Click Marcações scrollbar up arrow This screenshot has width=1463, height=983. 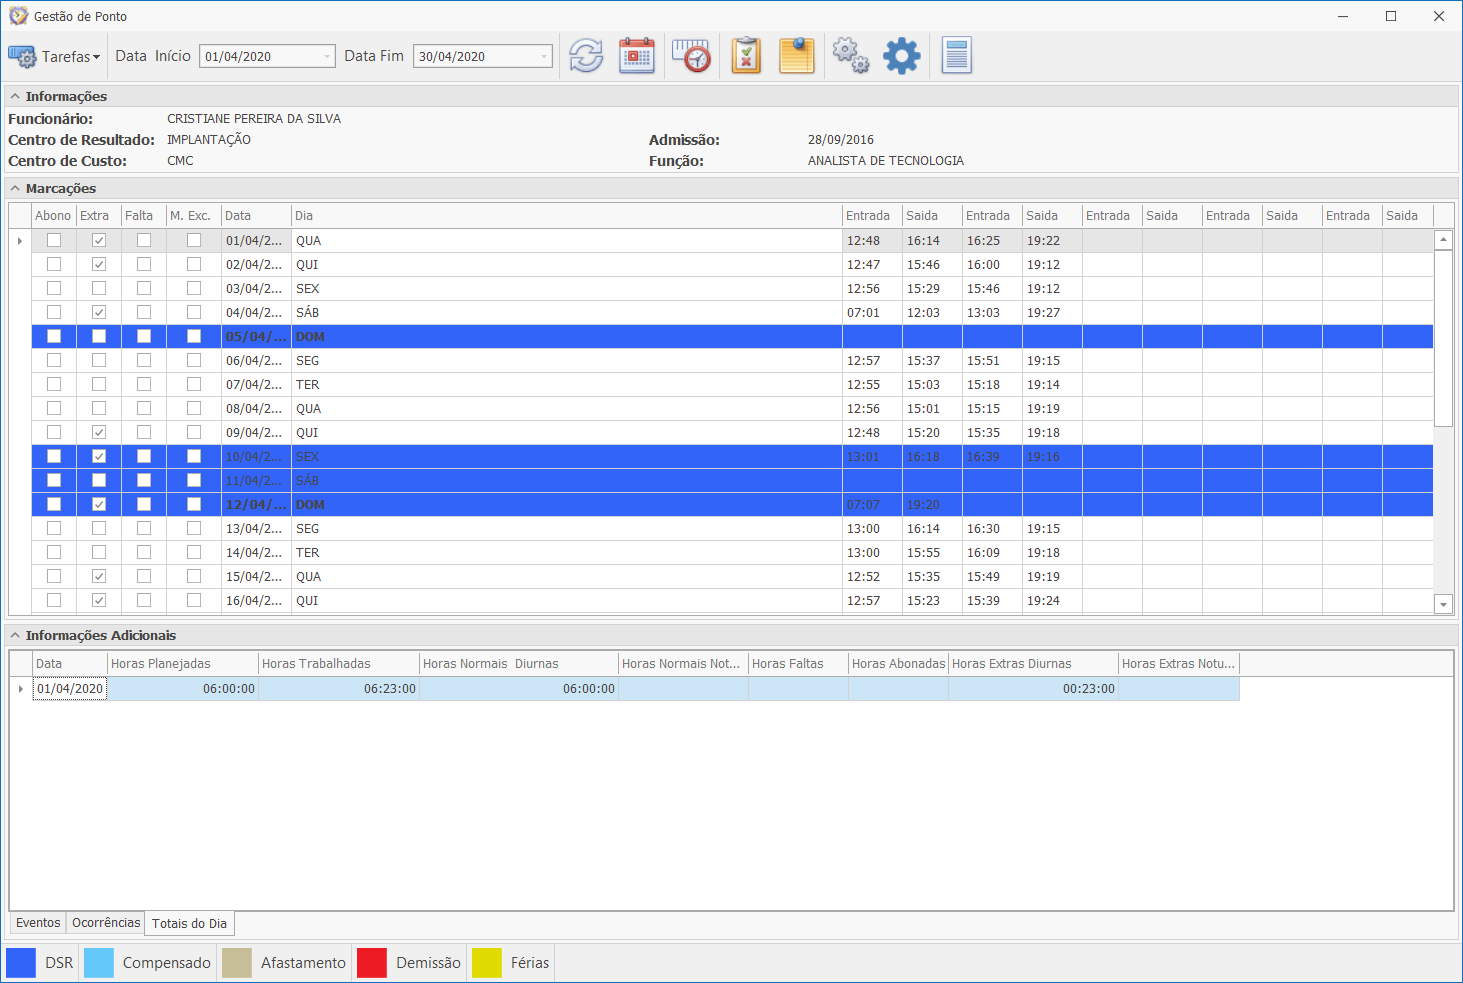coord(1443,240)
